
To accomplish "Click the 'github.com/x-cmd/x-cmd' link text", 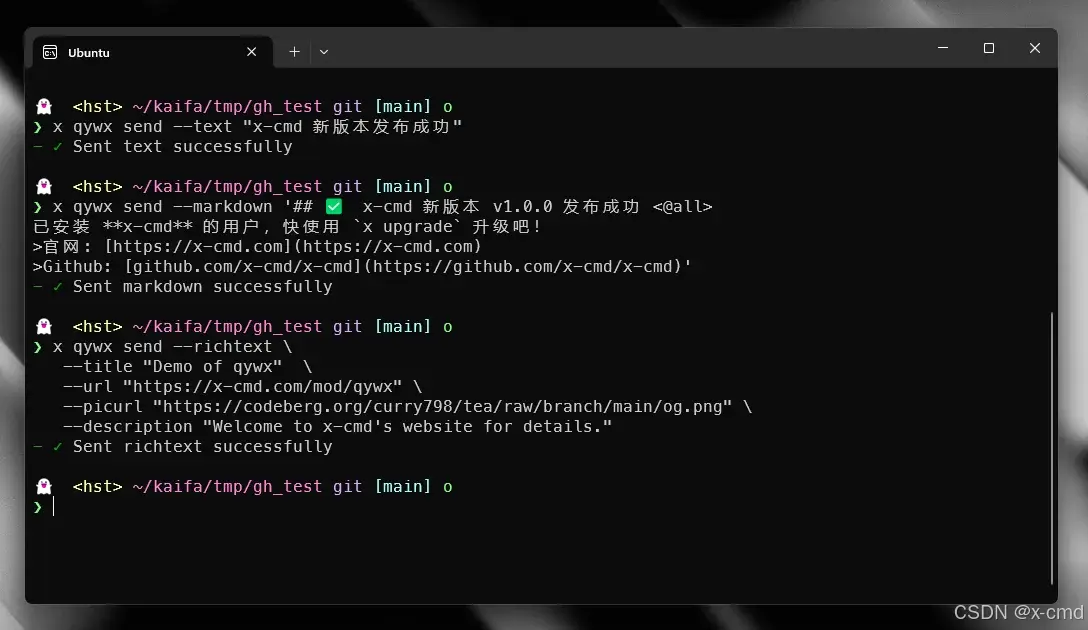I will (x=243, y=266).
